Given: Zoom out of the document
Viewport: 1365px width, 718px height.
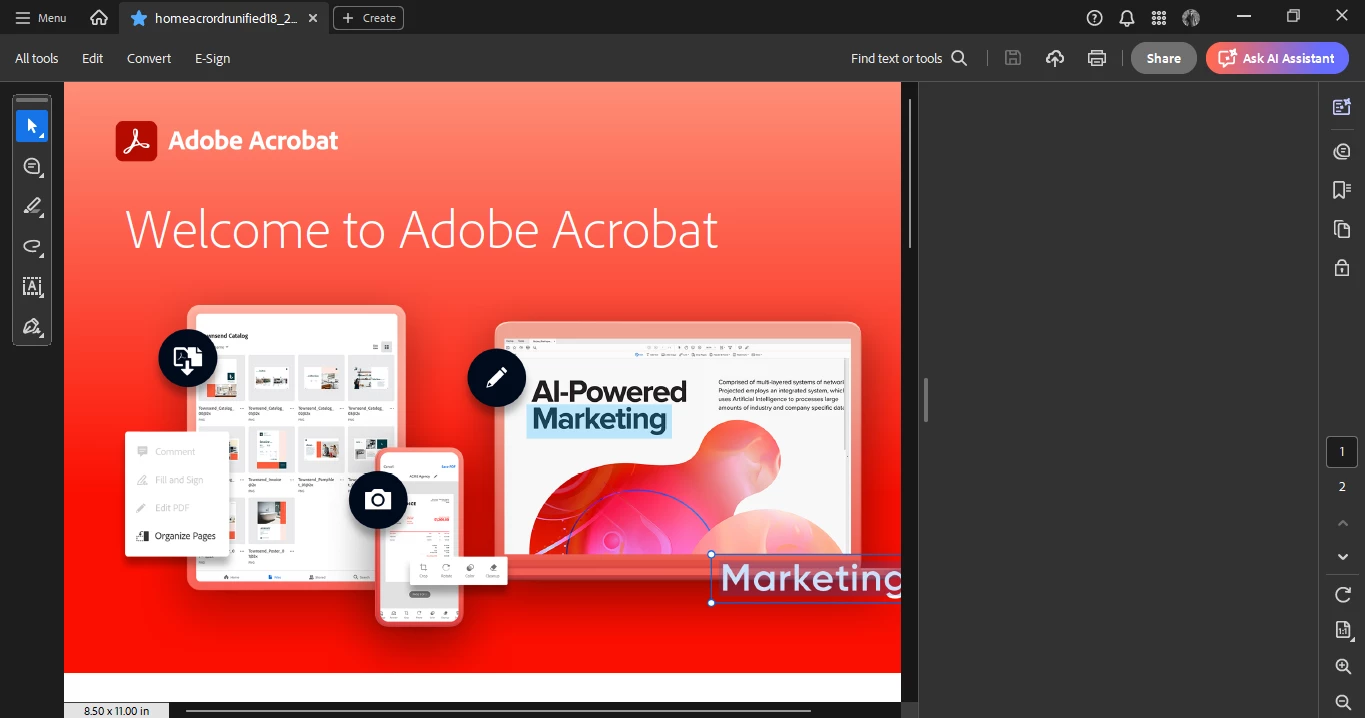Looking at the screenshot, I should click(x=1343, y=702).
